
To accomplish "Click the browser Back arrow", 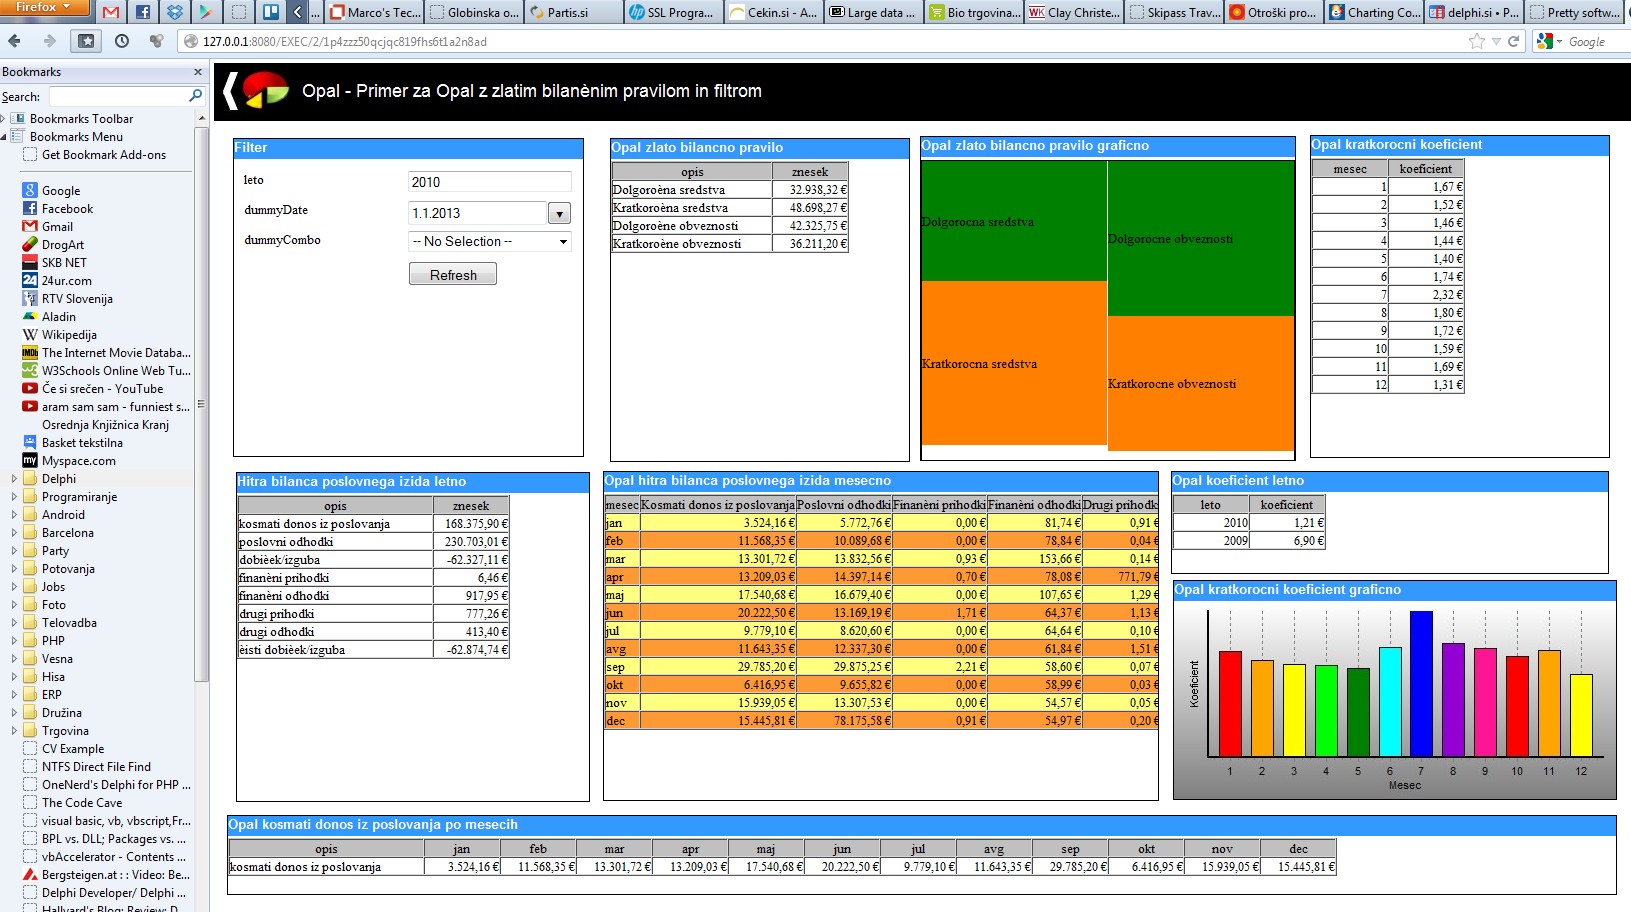I will [x=14, y=41].
